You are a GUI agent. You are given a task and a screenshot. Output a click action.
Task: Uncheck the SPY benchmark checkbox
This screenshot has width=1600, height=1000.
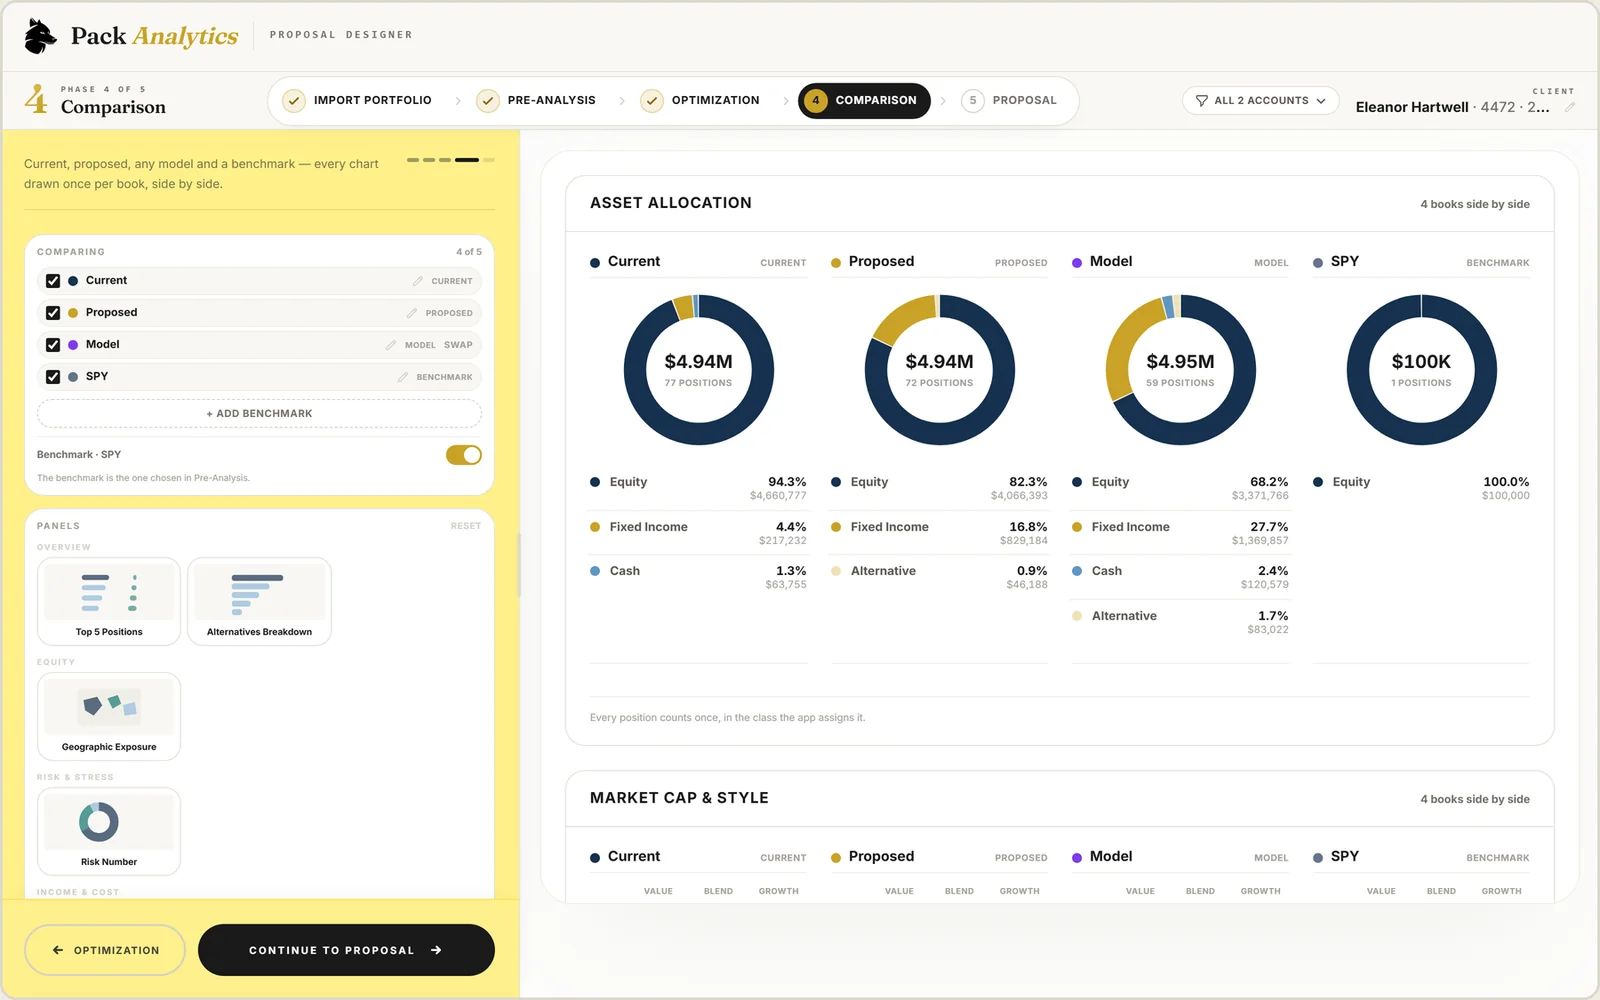(53, 377)
